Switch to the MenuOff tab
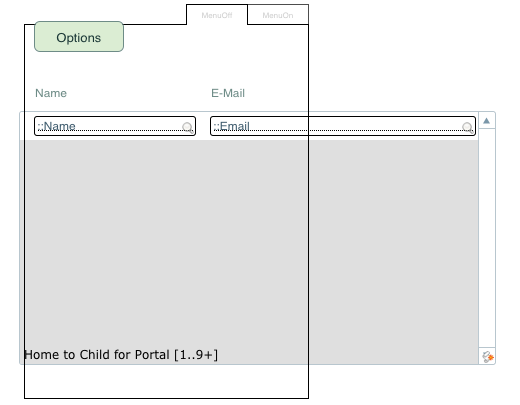Image resolution: width=520 pixels, height=405 pixels. coord(217,15)
